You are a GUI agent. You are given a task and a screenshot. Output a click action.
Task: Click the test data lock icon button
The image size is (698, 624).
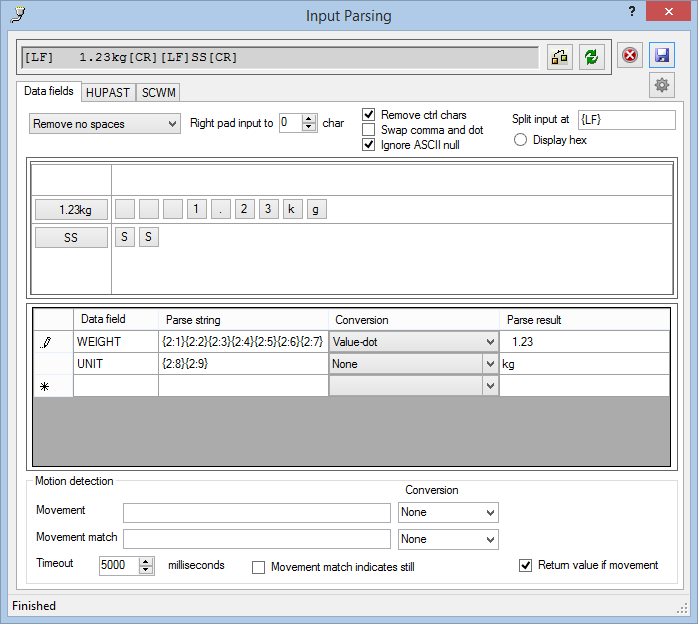coord(560,57)
